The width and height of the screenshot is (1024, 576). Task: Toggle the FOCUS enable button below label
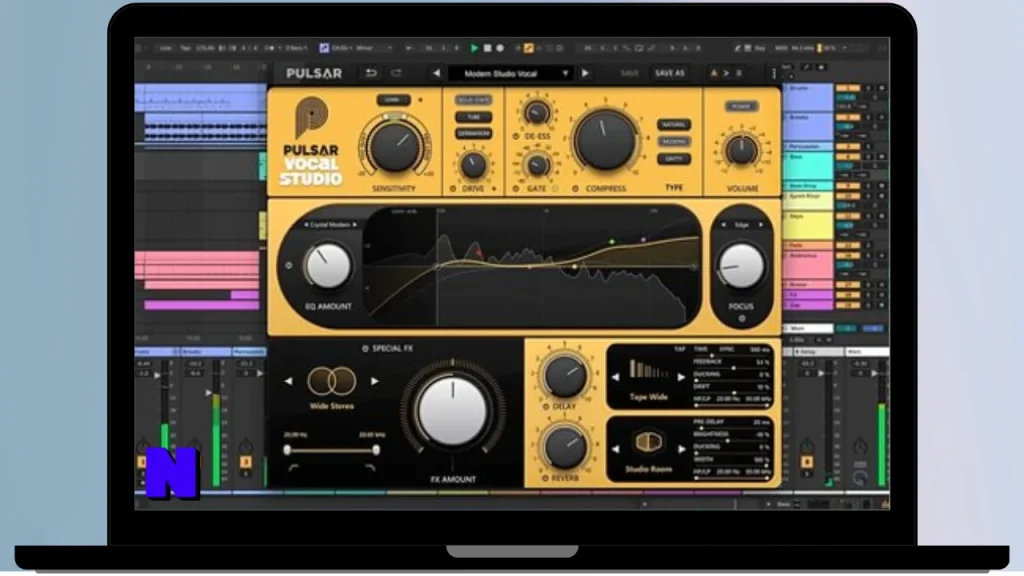[742, 319]
